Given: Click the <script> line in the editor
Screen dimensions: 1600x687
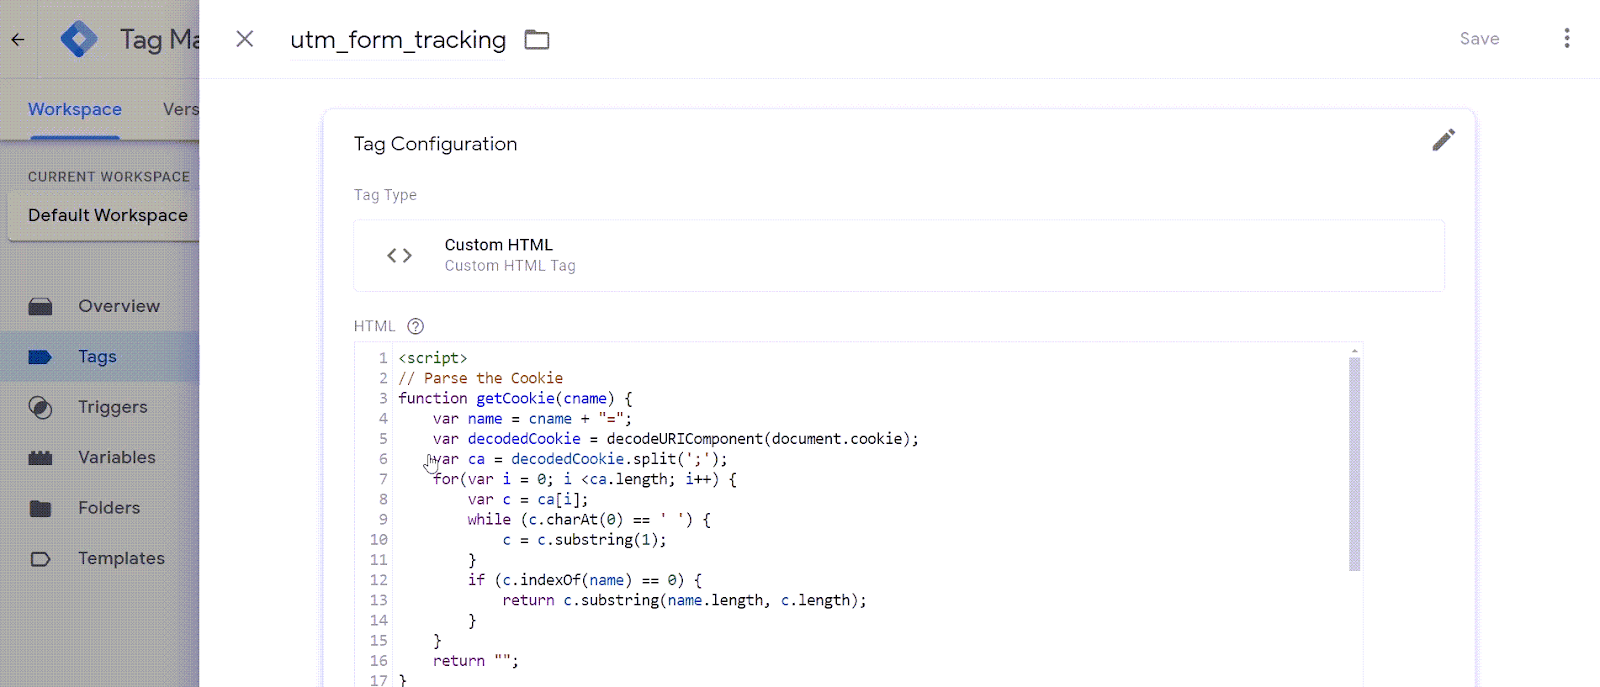Looking at the screenshot, I should (x=433, y=358).
